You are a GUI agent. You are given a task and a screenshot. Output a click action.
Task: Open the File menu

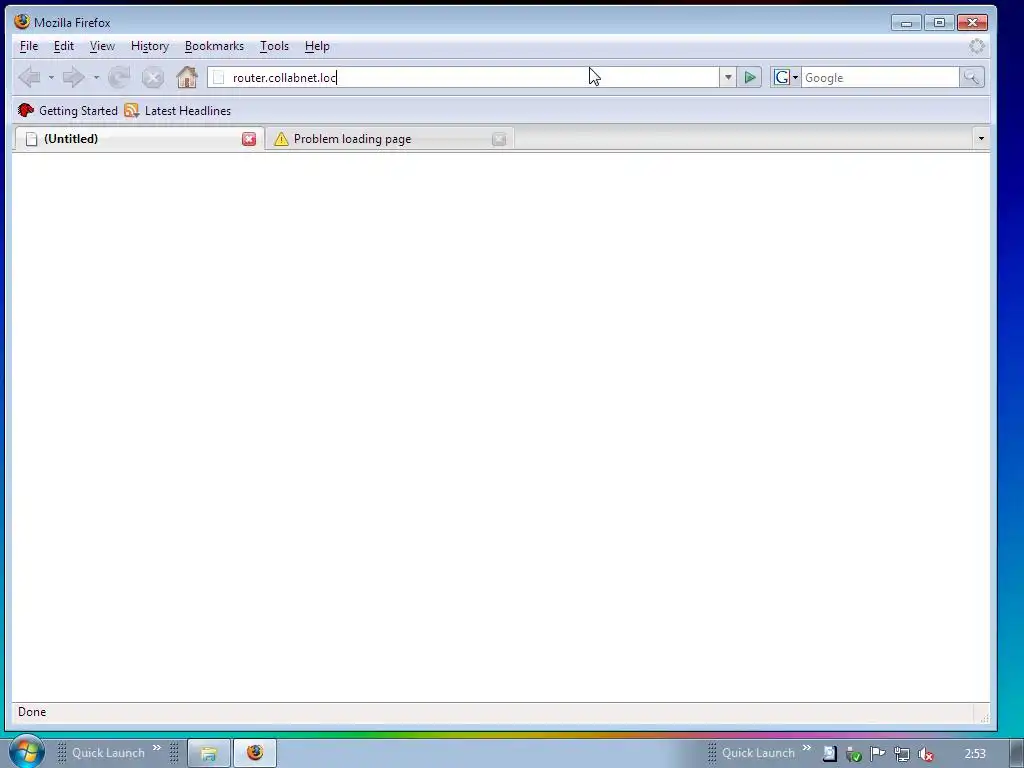click(x=29, y=46)
